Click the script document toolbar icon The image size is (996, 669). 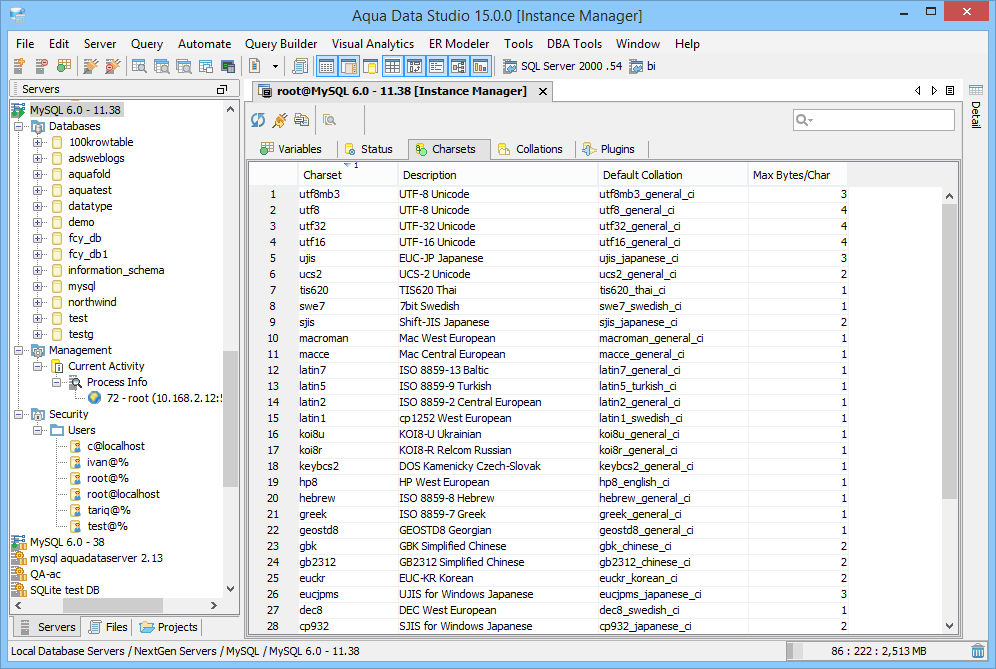tap(255, 65)
